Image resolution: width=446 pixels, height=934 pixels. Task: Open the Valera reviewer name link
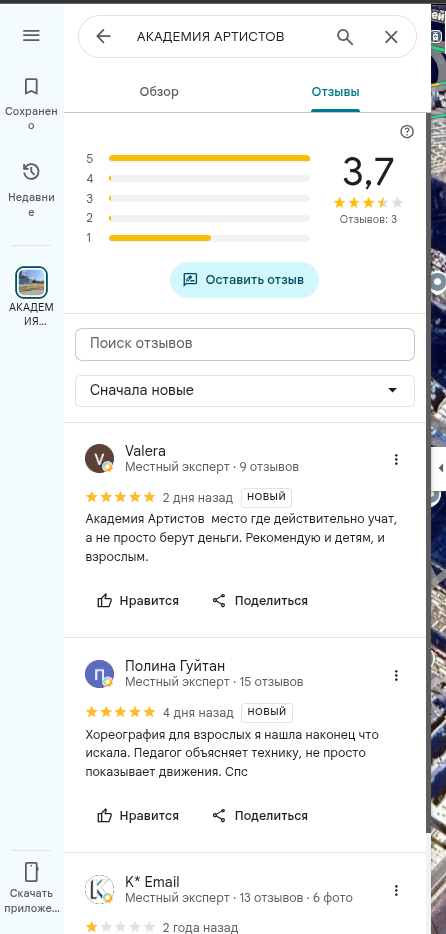145,451
